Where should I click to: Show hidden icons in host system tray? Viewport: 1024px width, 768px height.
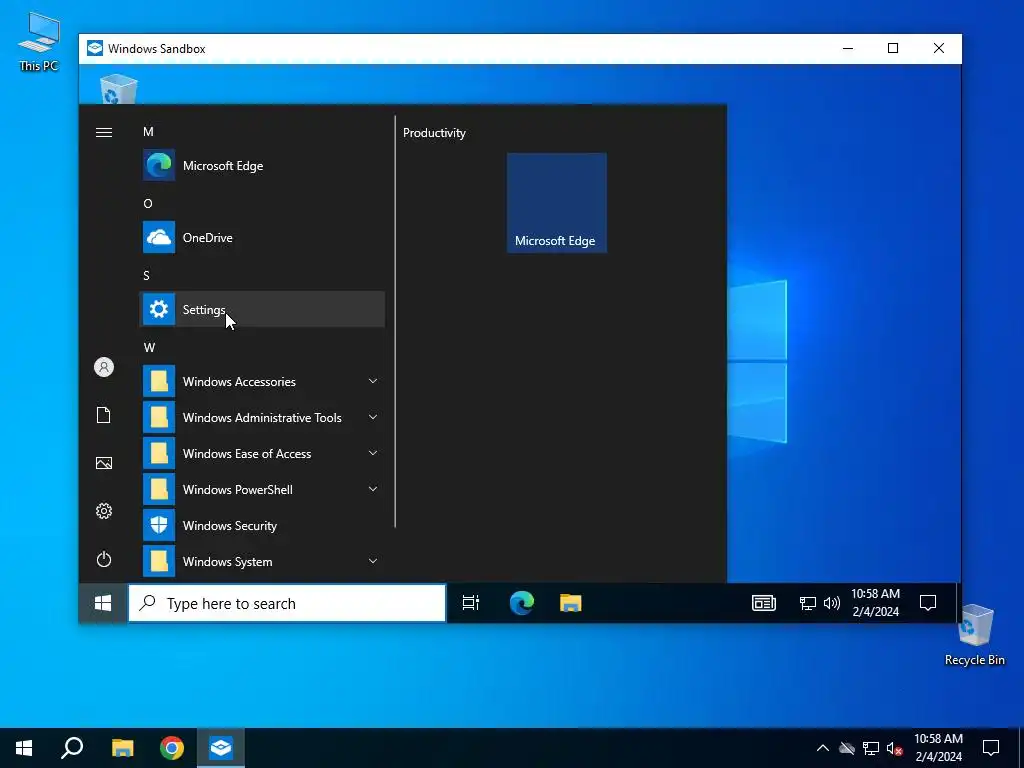point(823,748)
